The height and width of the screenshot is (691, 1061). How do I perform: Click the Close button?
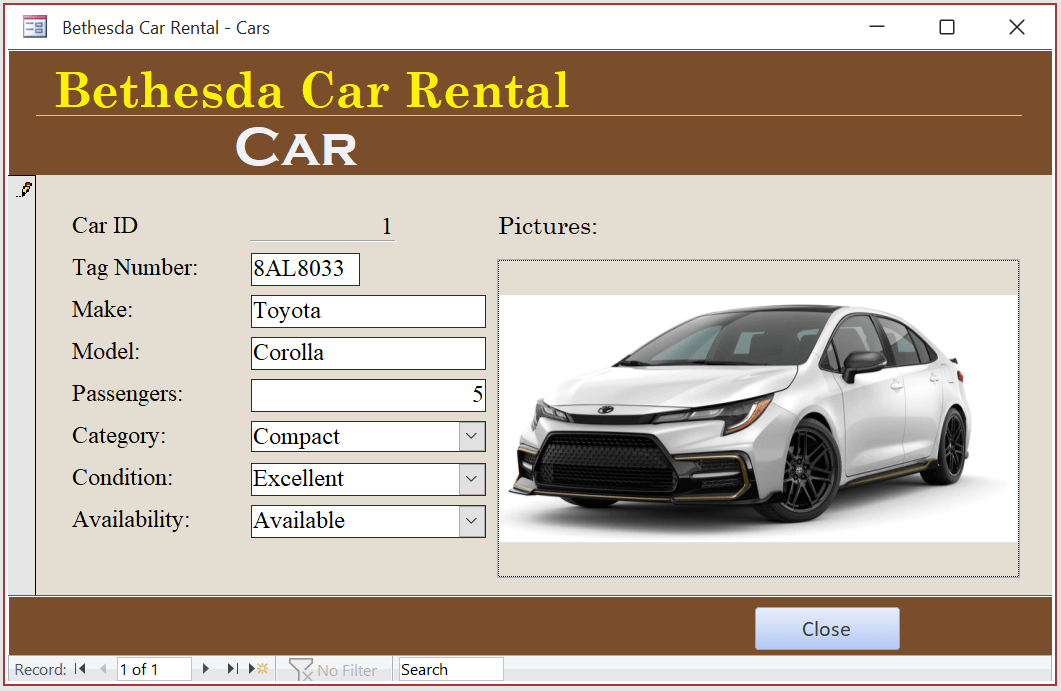point(827,629)
